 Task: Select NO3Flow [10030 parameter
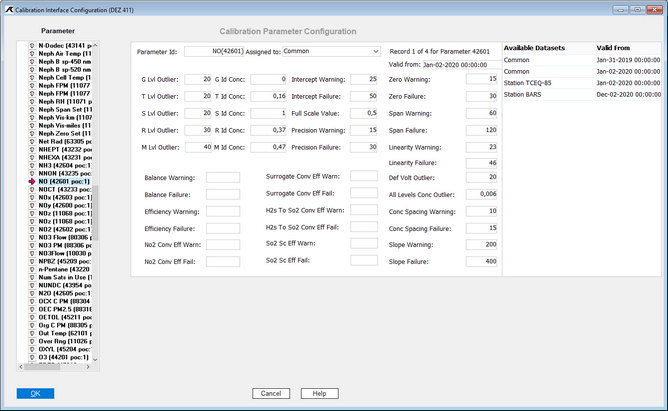tap(65, 253)
